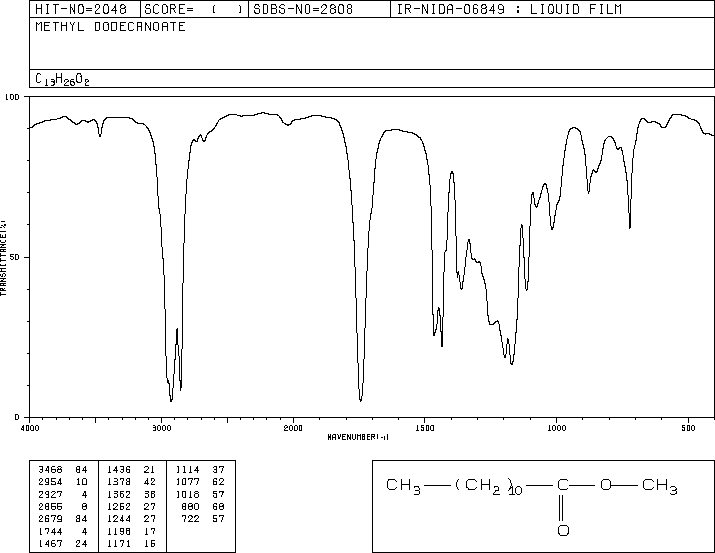Click the 50 label on transmittance axis

(x=15, y=257)
